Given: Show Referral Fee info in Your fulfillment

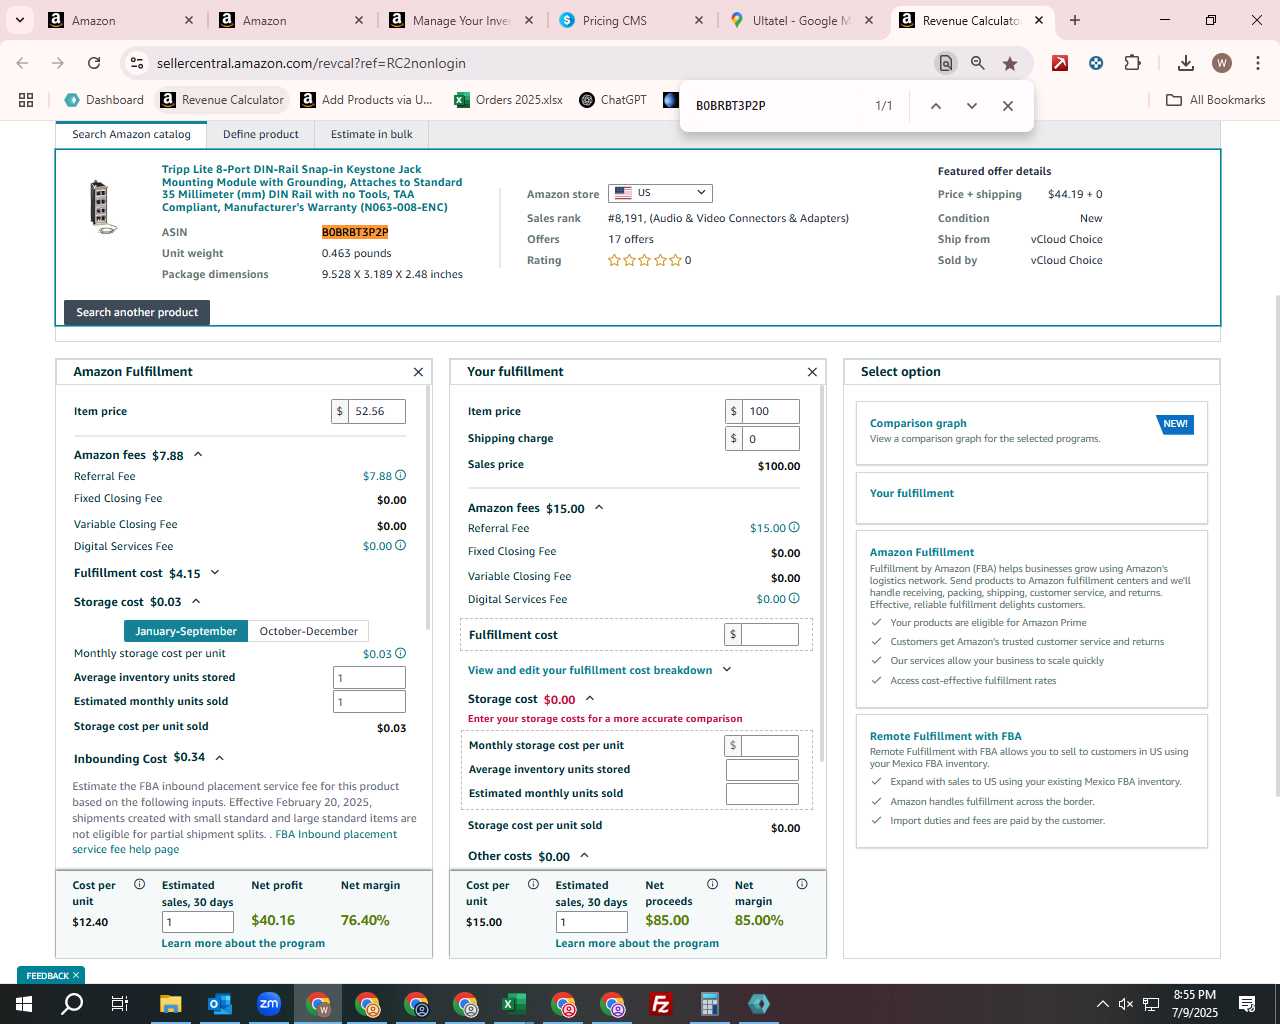Looking at the screenshot, I should (x=794, y=528).
